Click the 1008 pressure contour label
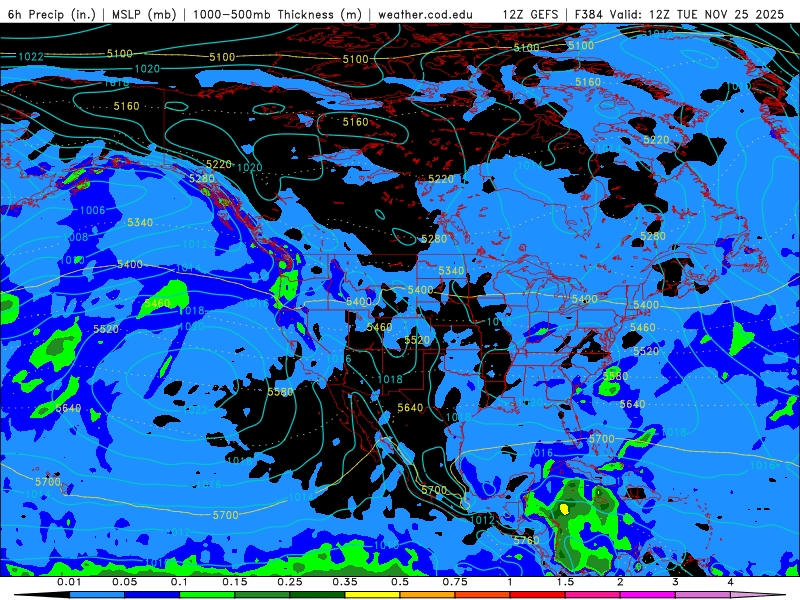Image resolution: width=800 pixels, height=600 pixels. [x=76, y=237]
